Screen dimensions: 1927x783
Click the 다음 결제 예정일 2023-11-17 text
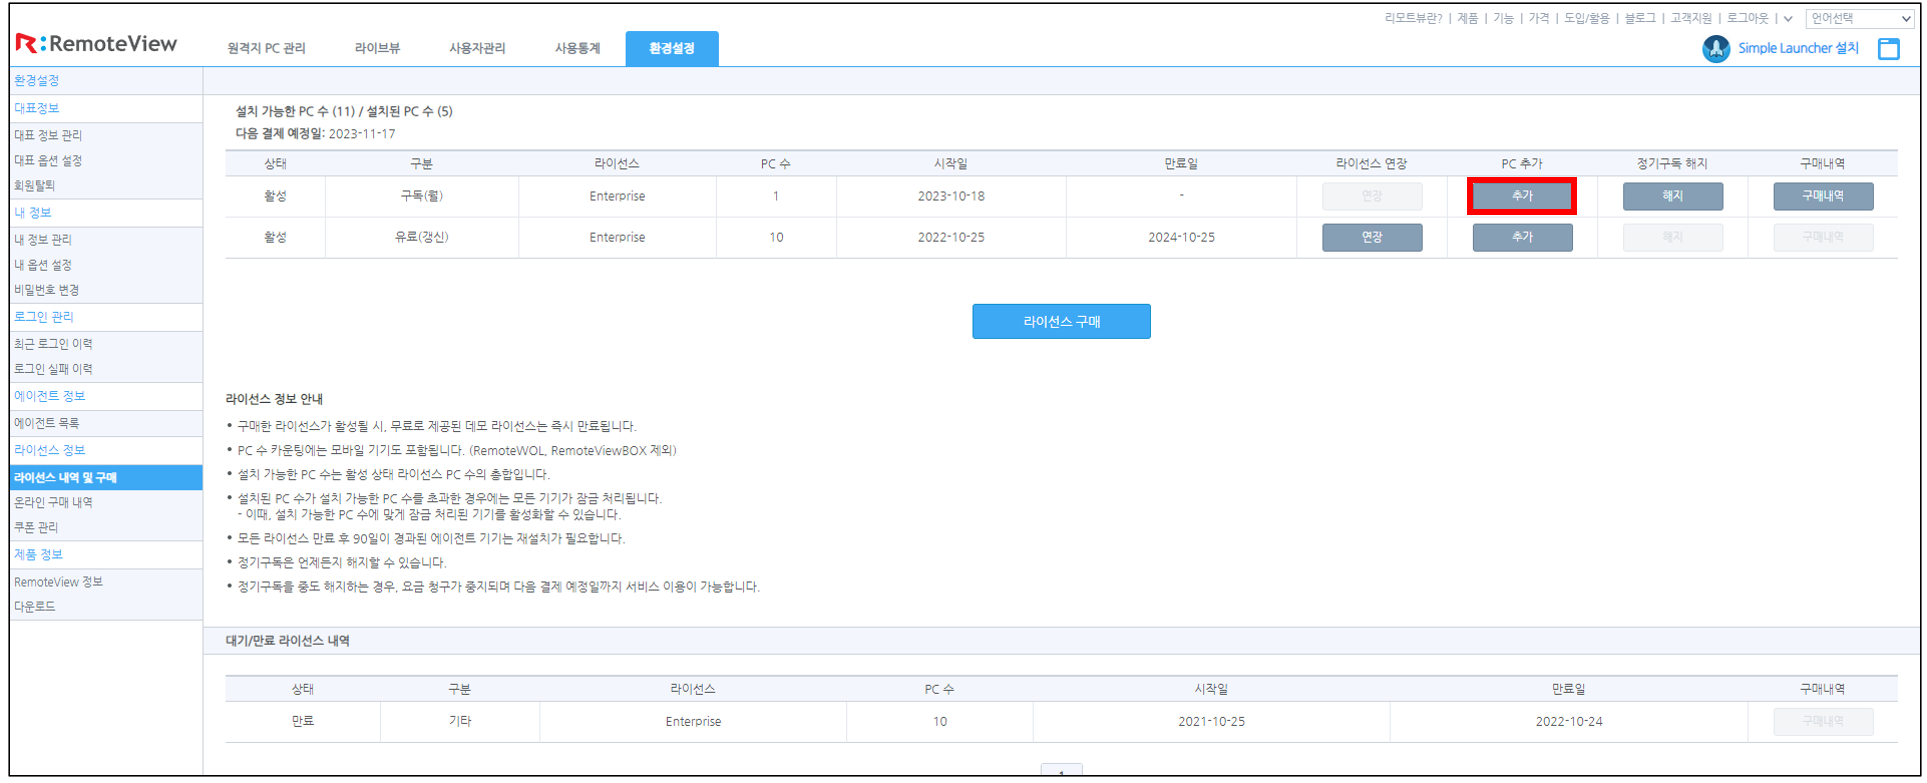click(315, 134)
